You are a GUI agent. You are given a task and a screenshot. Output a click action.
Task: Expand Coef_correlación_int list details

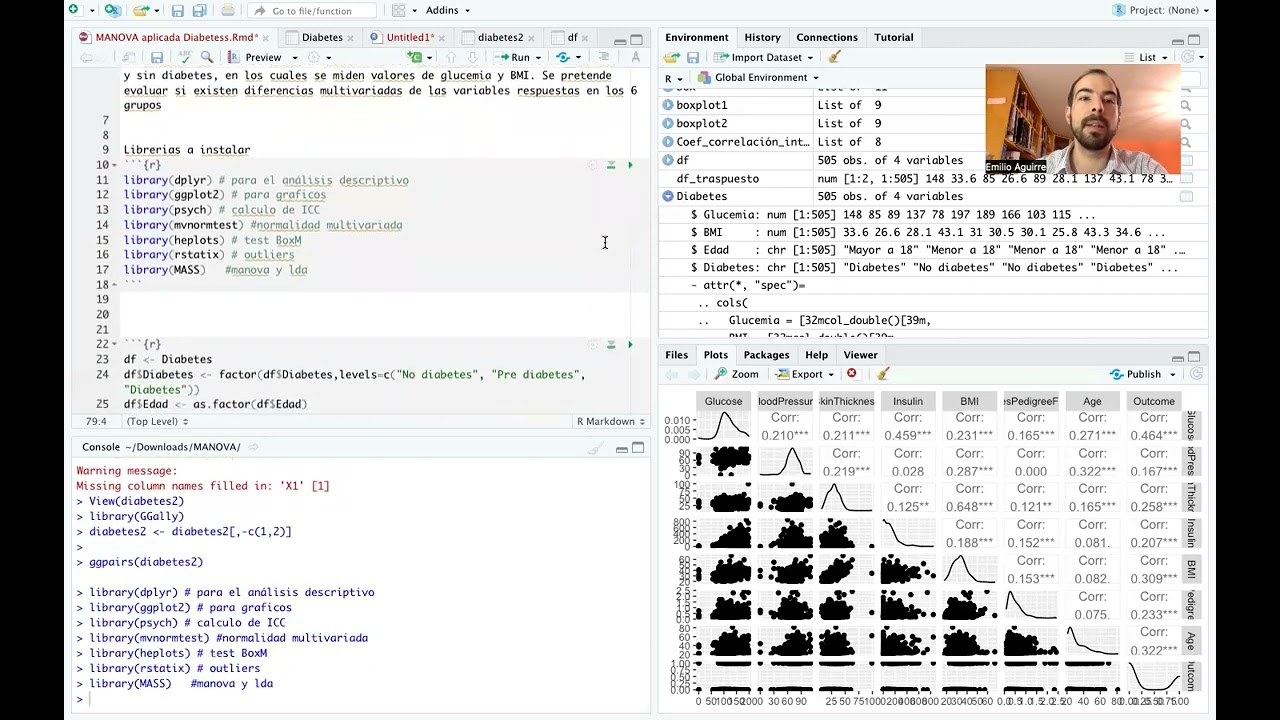point(667,142)
